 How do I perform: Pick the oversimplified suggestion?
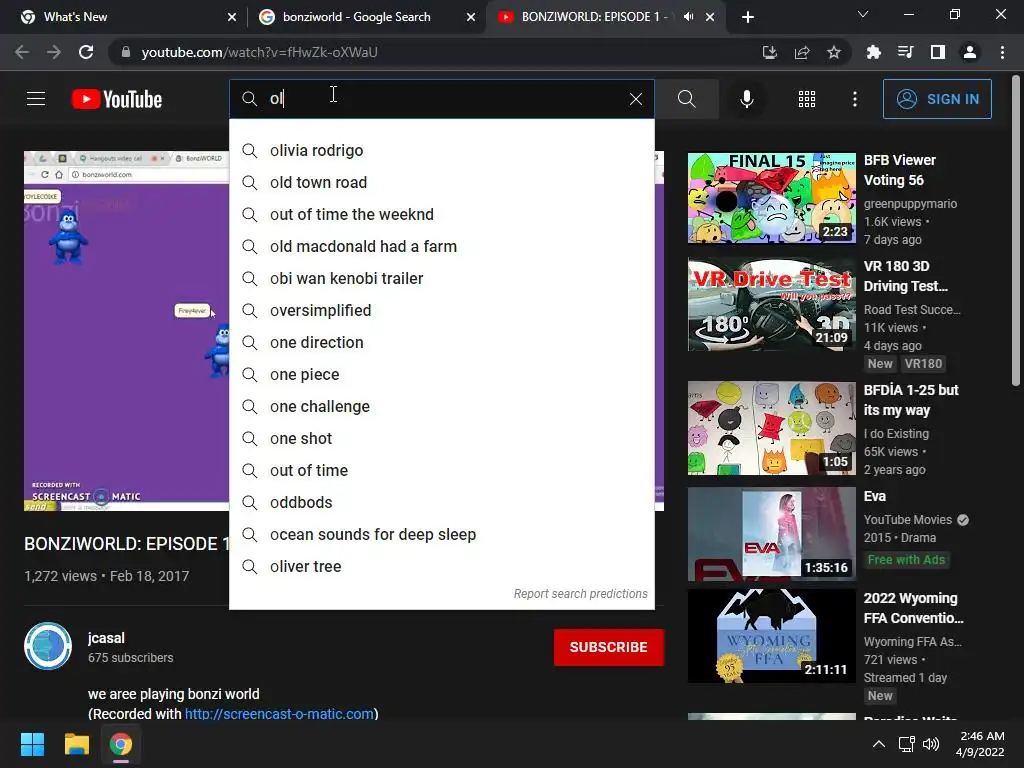[x=441, y=310]
